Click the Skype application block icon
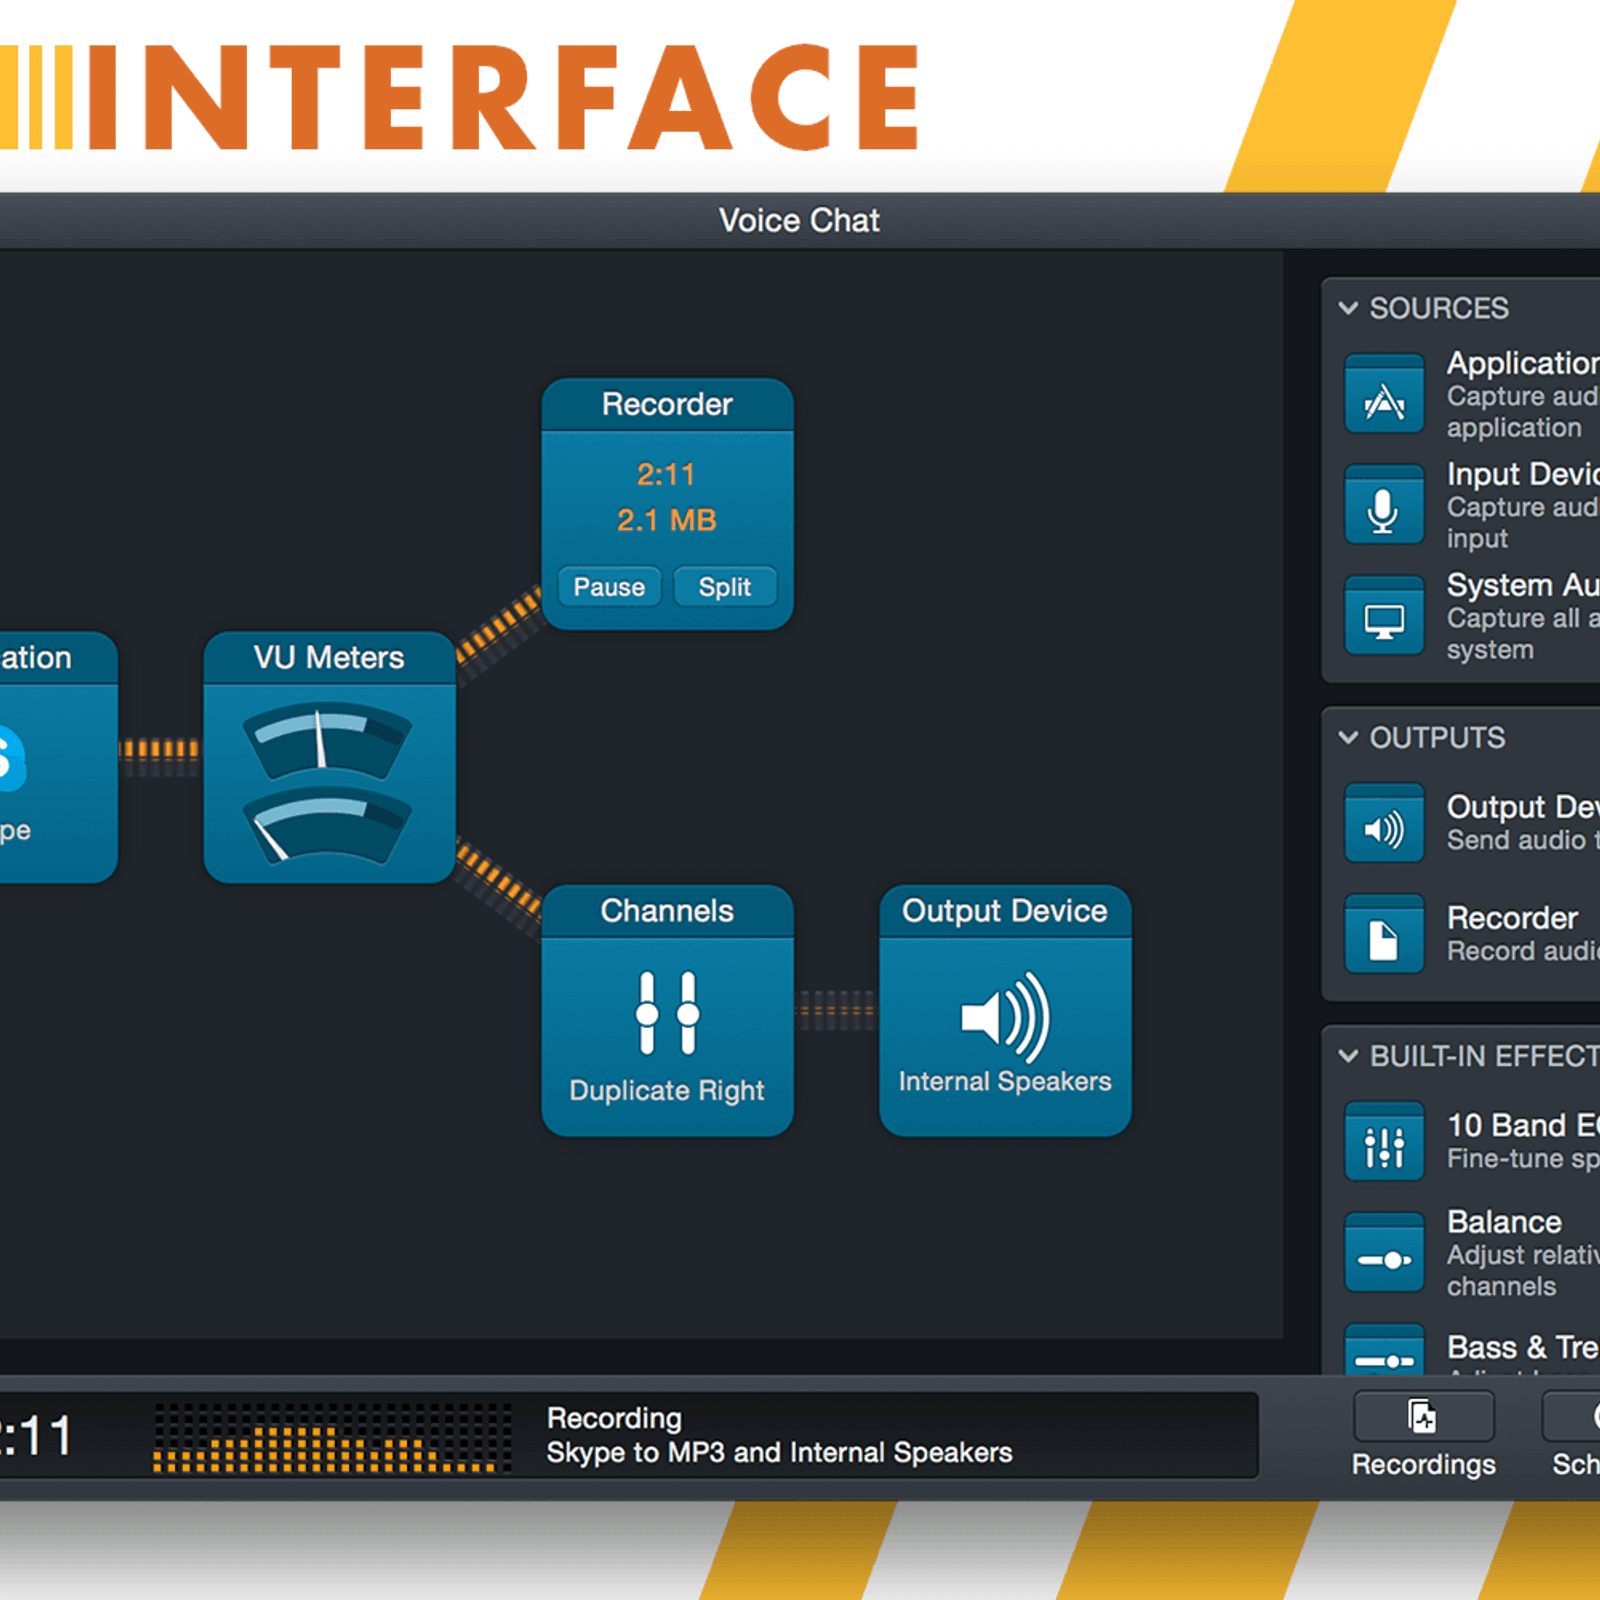This screenshot has height=1600, width=1600. point(10,758)
